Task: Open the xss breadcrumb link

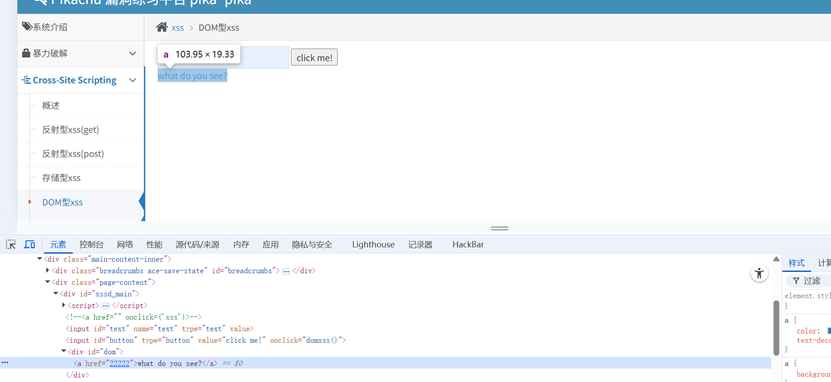Action: click(x=178, y=28)
